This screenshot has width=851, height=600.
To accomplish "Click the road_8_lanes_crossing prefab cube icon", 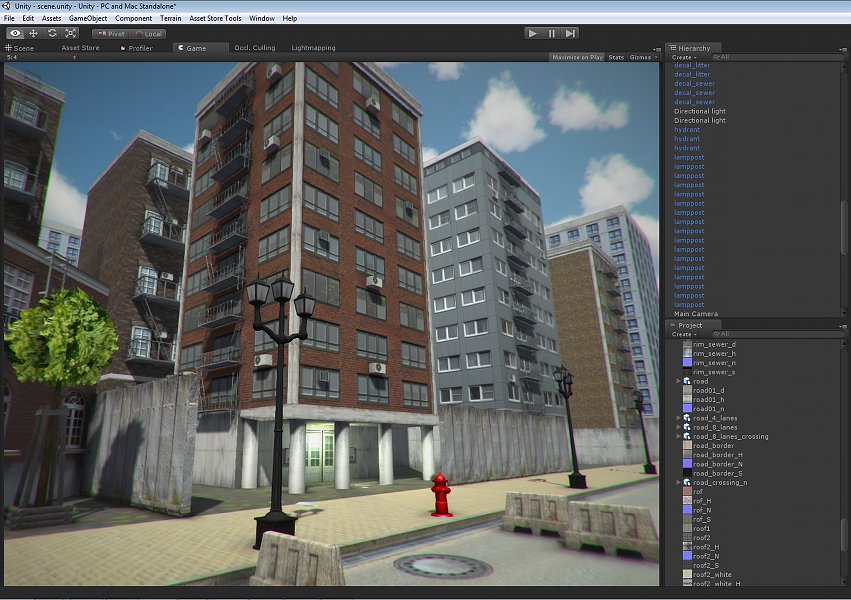I will click(687, 437).
